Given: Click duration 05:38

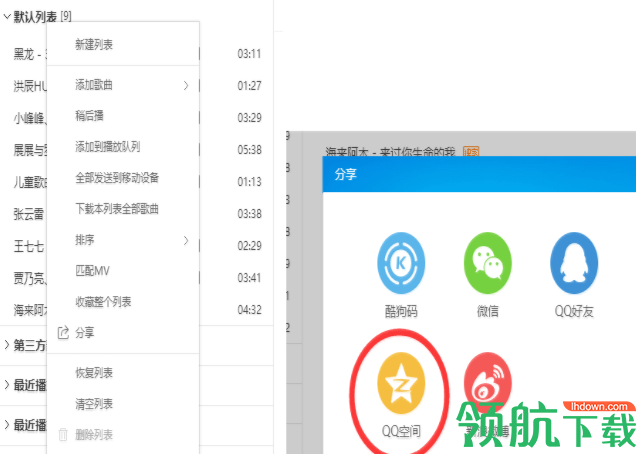Looking at the screenshot, I should pos(249,150).
